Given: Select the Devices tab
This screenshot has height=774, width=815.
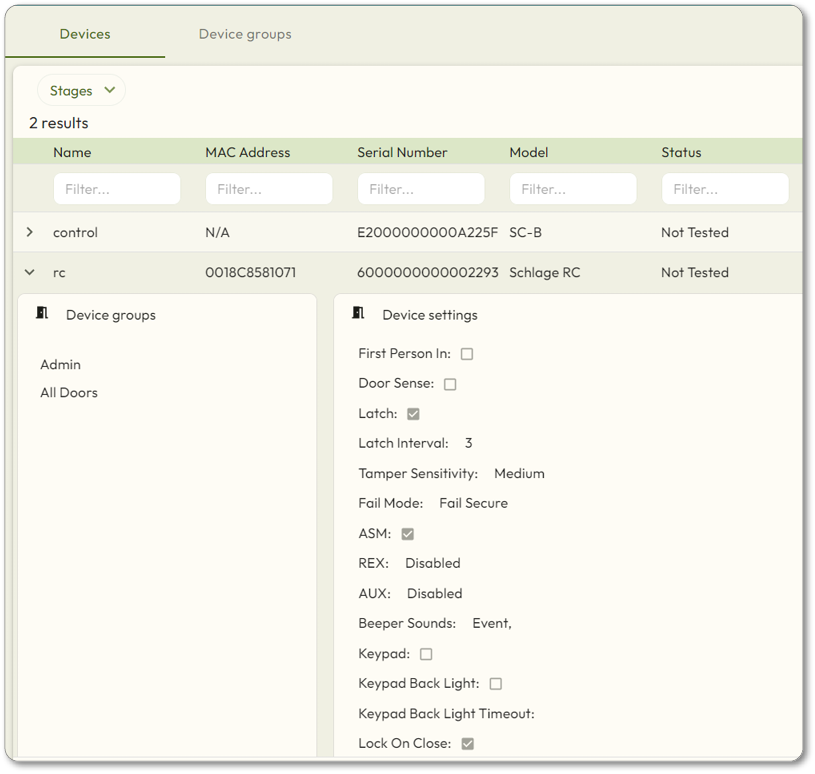Looking at the screenshot, I should (x=85, y=34).
